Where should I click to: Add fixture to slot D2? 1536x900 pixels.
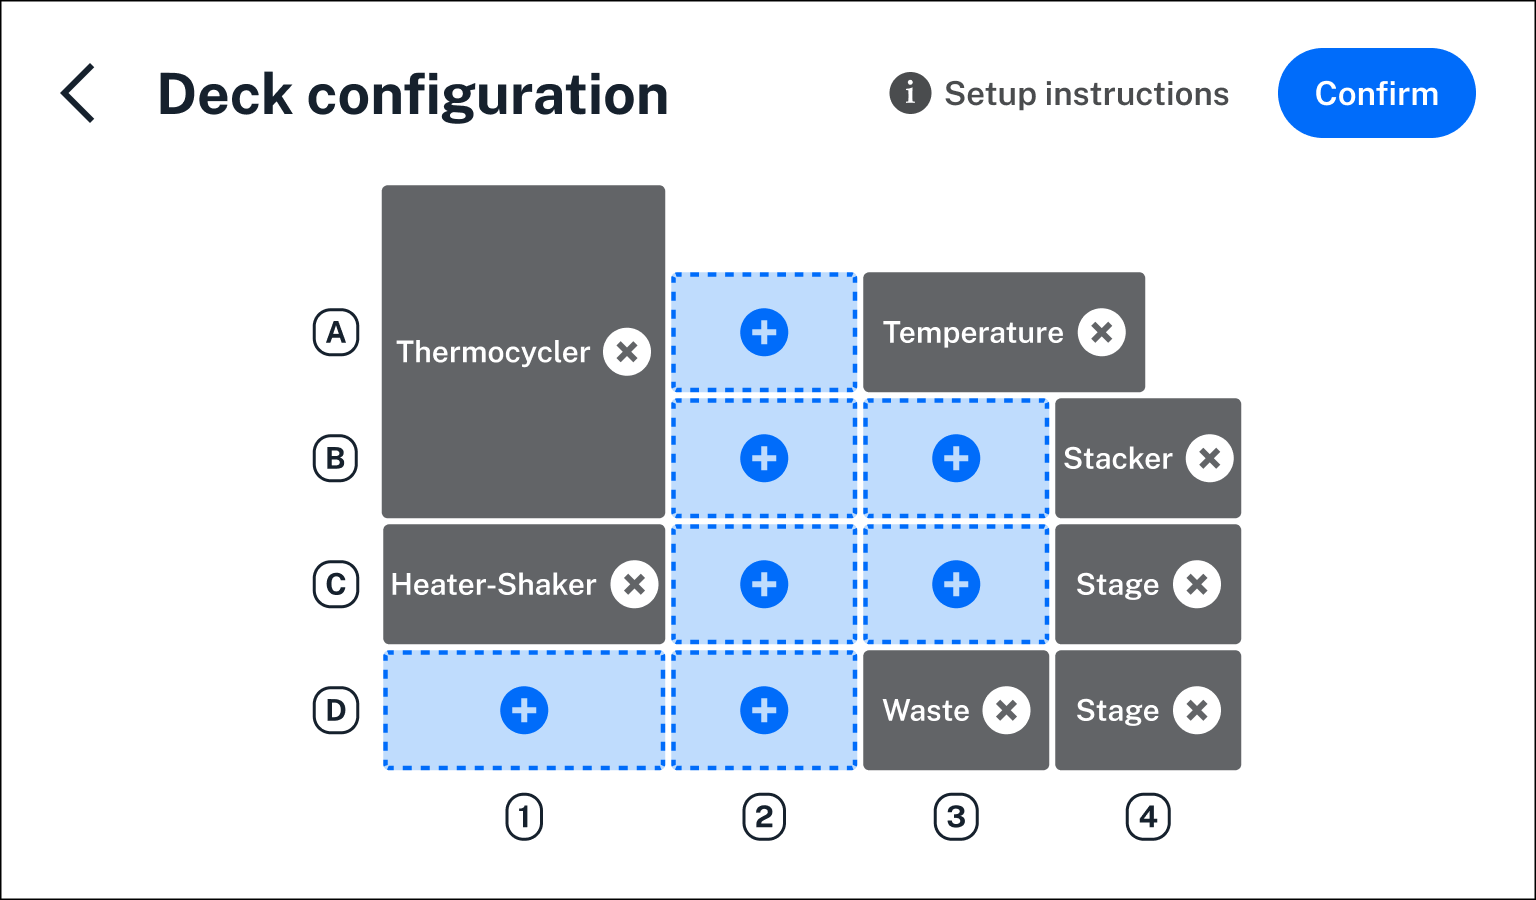click(764, 710)
